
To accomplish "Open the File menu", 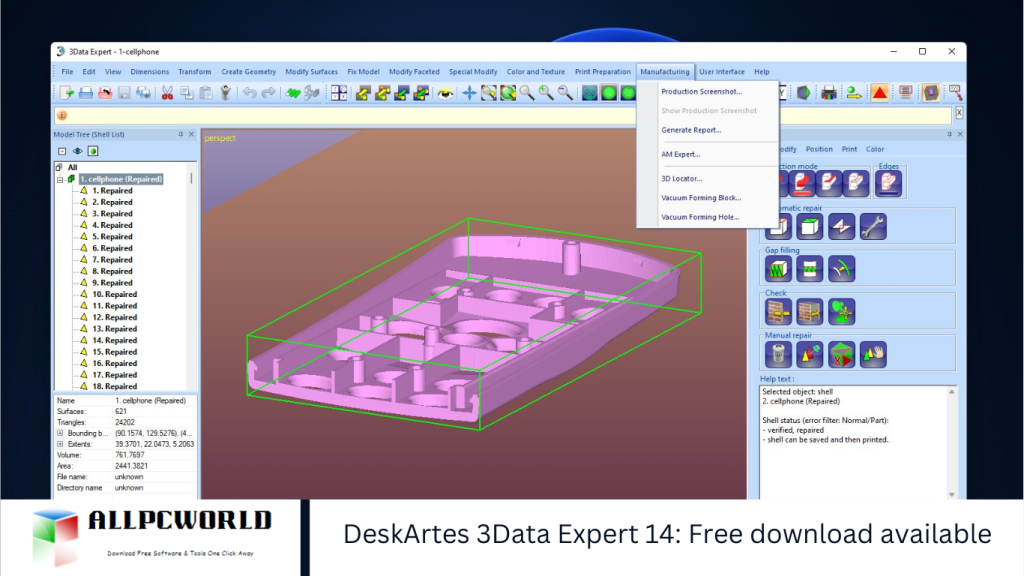I will (67, 72).
